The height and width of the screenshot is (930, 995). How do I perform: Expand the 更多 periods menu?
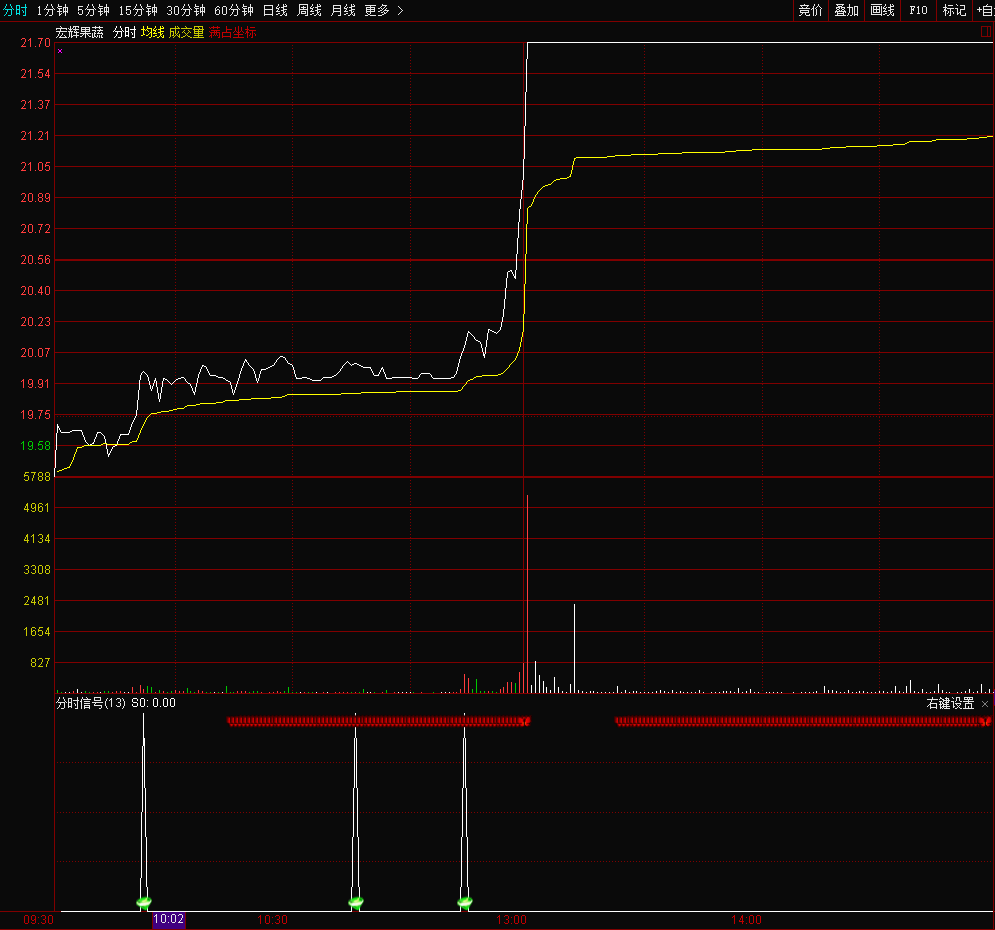(x=377, y=10)
